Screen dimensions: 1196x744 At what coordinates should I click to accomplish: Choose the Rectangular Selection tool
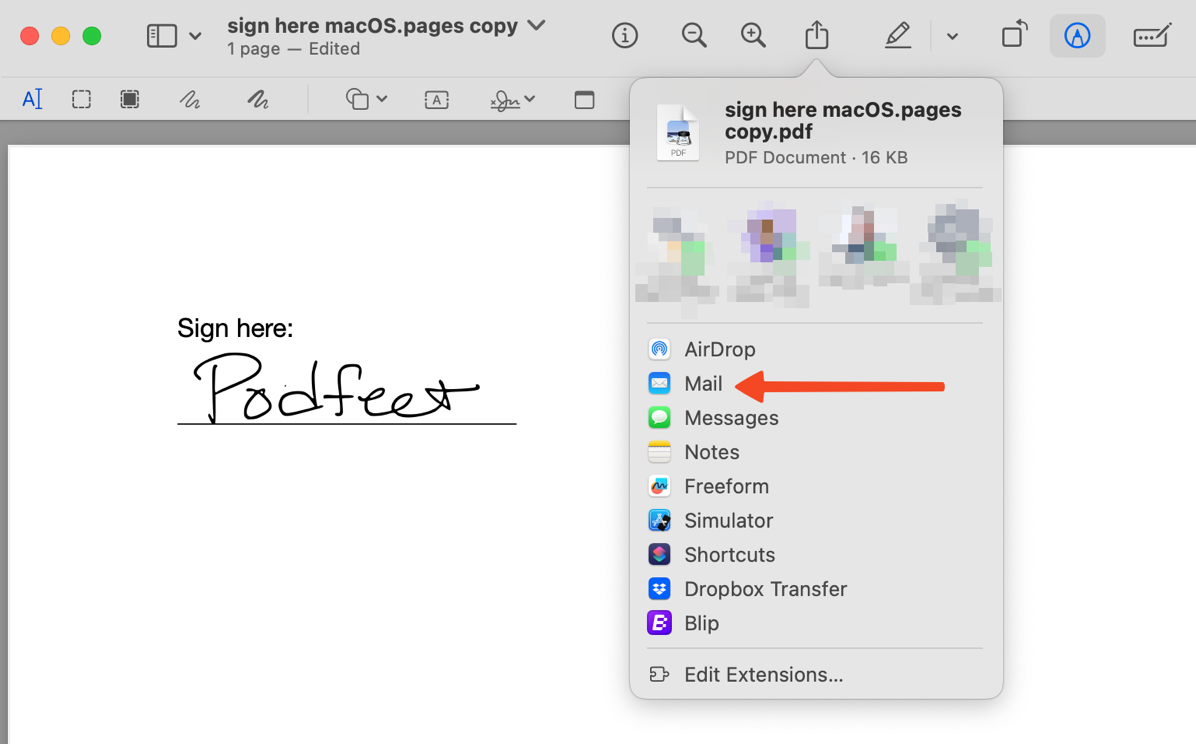pyautogui.click(x=81, y=99)
